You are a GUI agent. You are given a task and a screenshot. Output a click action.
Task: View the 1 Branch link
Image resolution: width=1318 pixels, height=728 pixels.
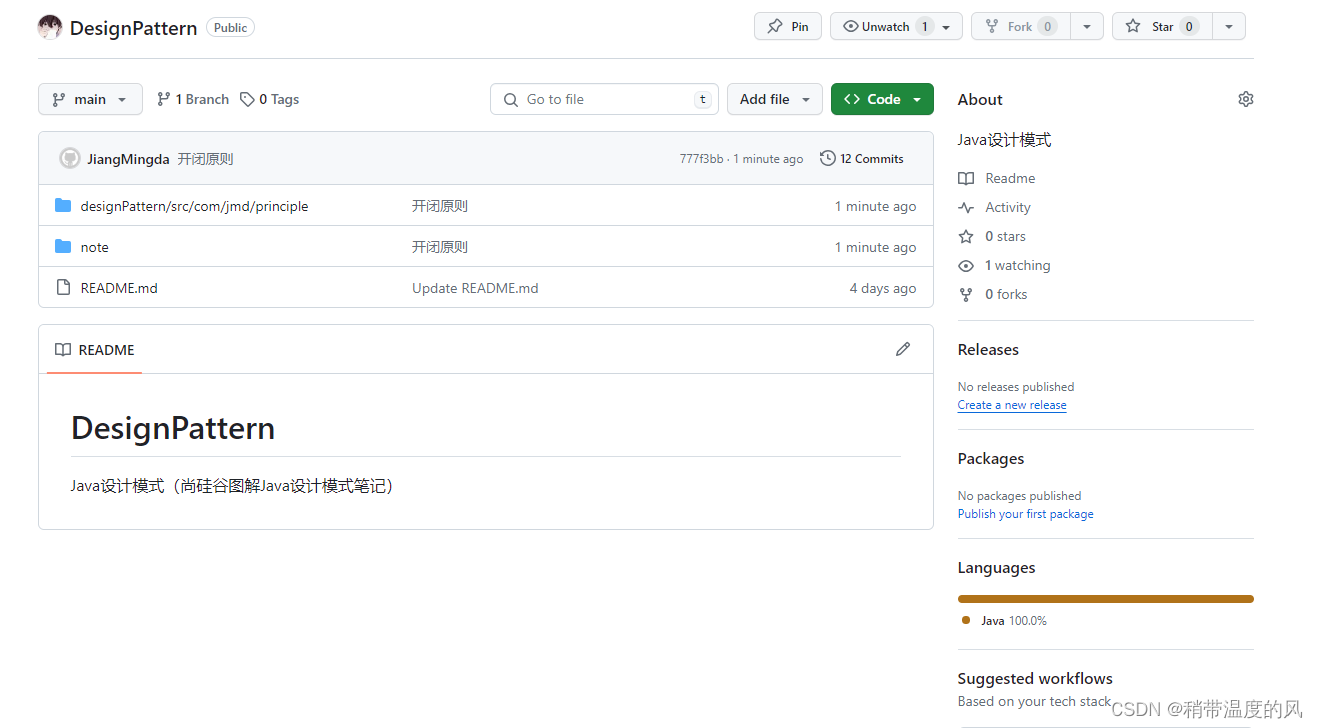click(193, 99)
